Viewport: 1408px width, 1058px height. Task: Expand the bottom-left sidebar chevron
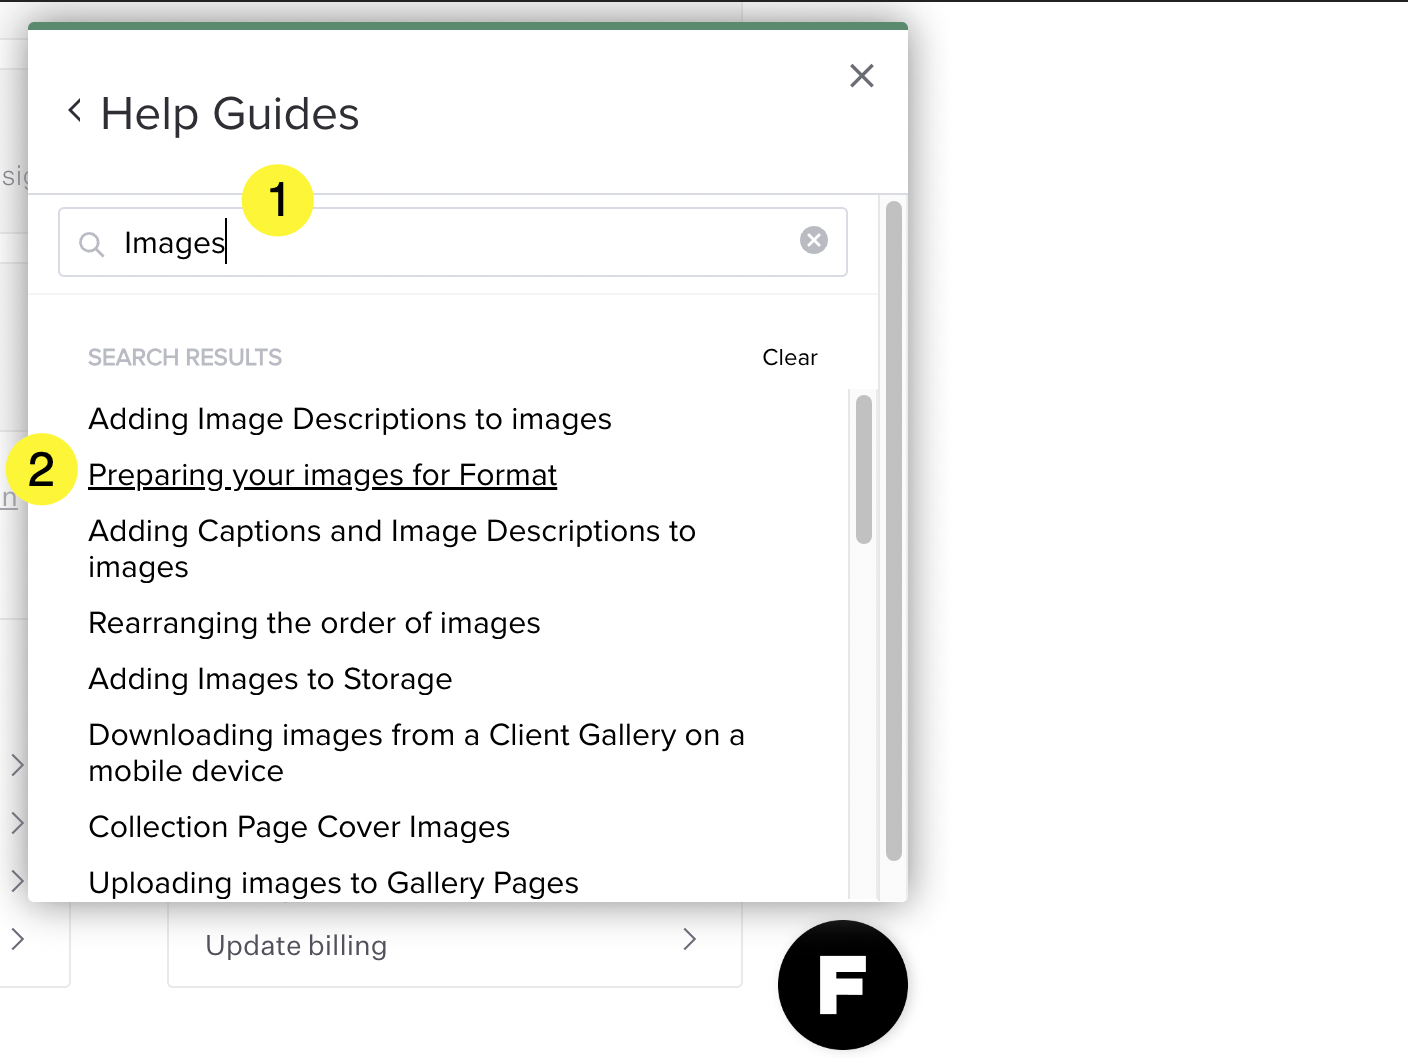click(x=16, y=940)
